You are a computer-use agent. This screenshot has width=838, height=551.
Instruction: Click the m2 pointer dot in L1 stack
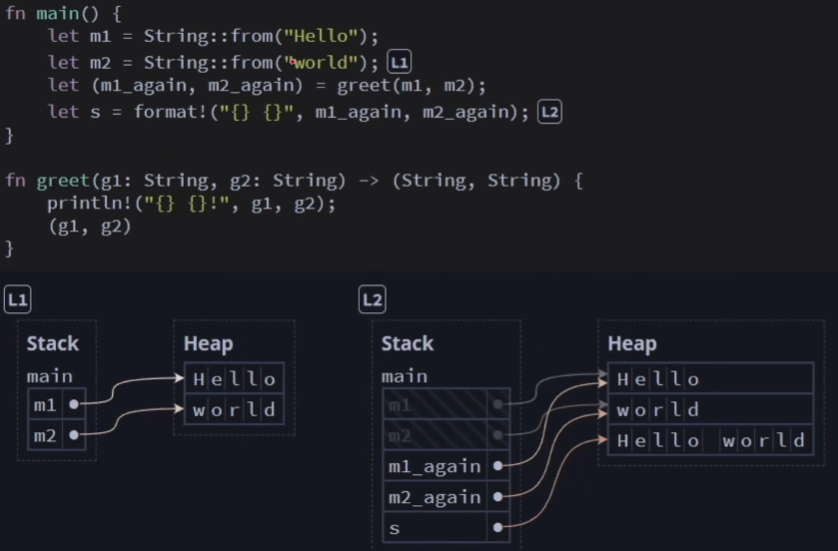74,436
